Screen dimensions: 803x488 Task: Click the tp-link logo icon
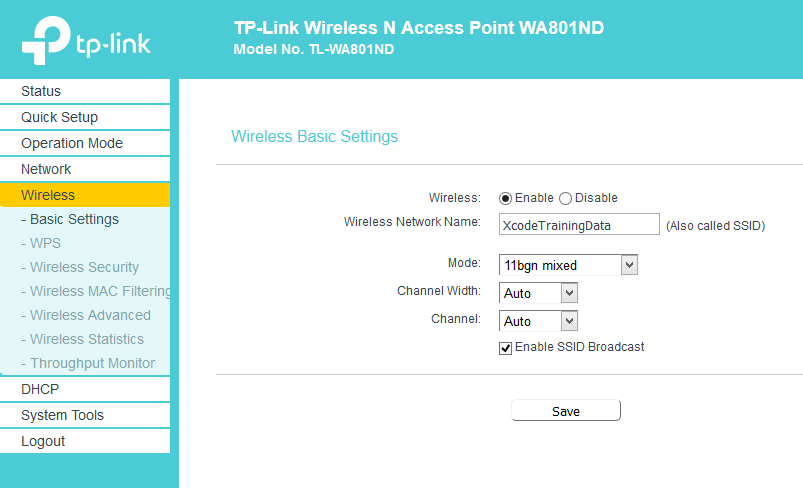[46, 40]
